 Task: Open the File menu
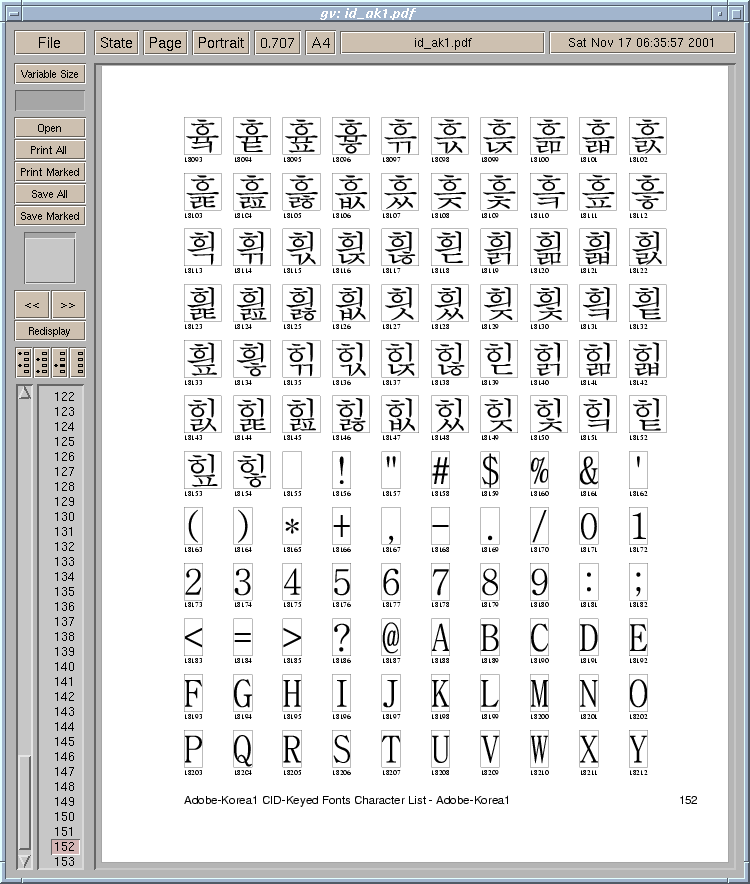tap(49, 42)
